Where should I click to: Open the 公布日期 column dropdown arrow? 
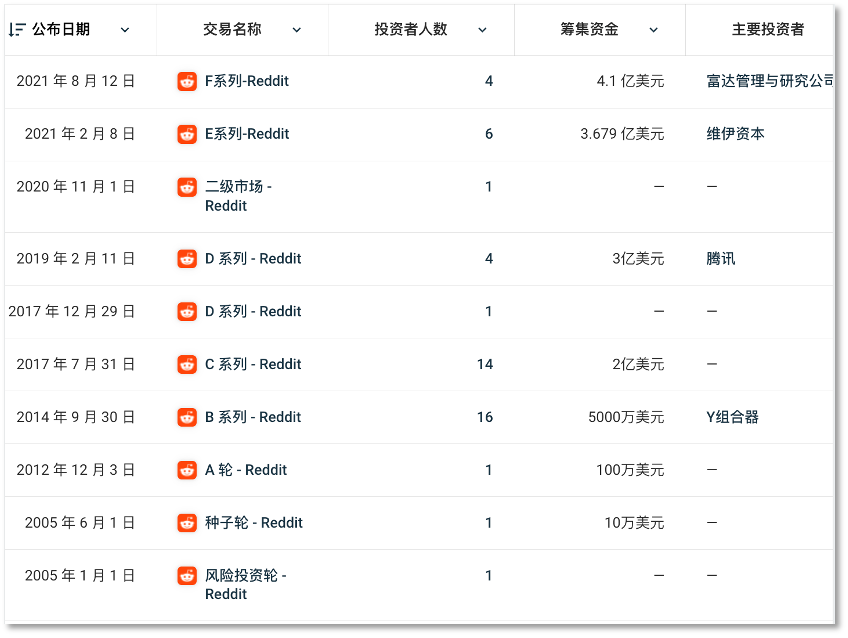(x=125, y=30)
